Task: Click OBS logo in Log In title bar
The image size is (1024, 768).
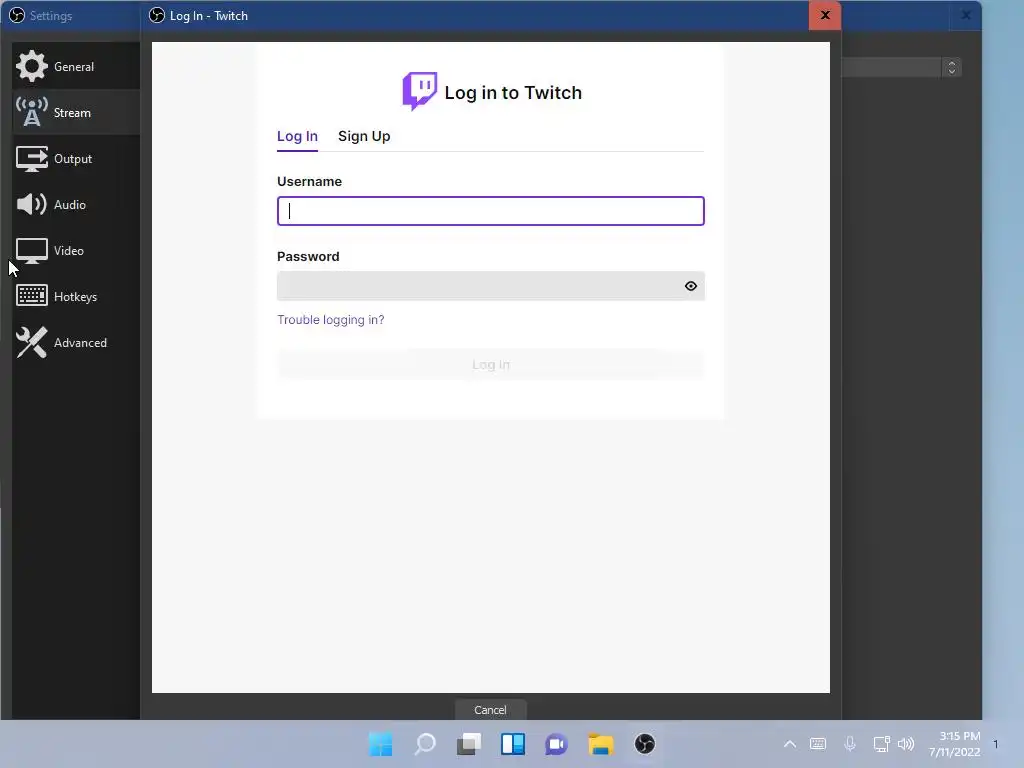Action: point(157,15)
